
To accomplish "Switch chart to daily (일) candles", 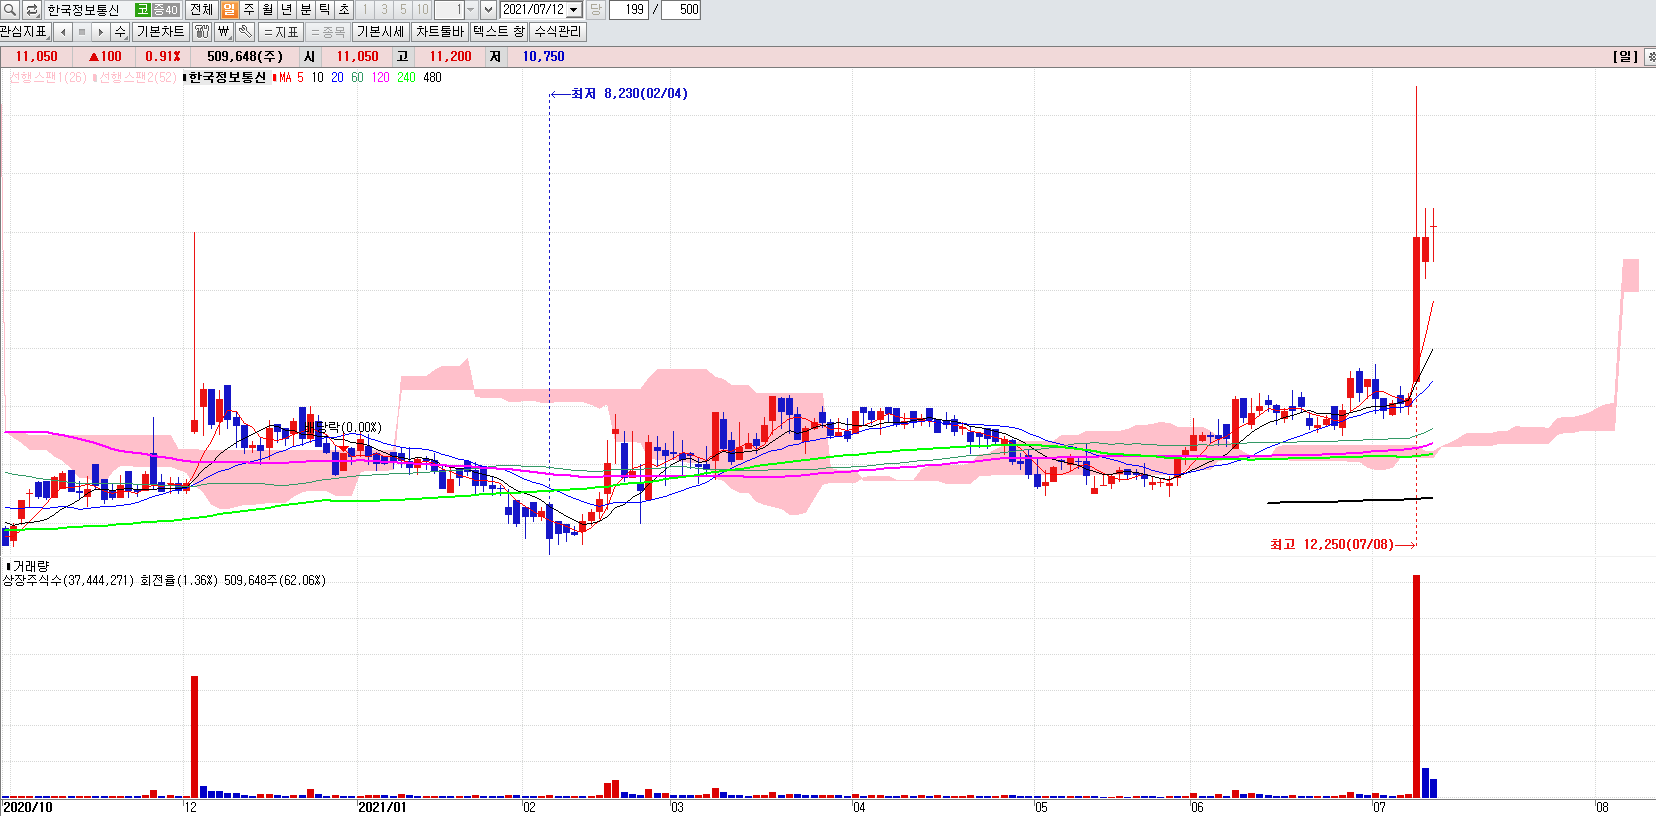I will point(230,10).
